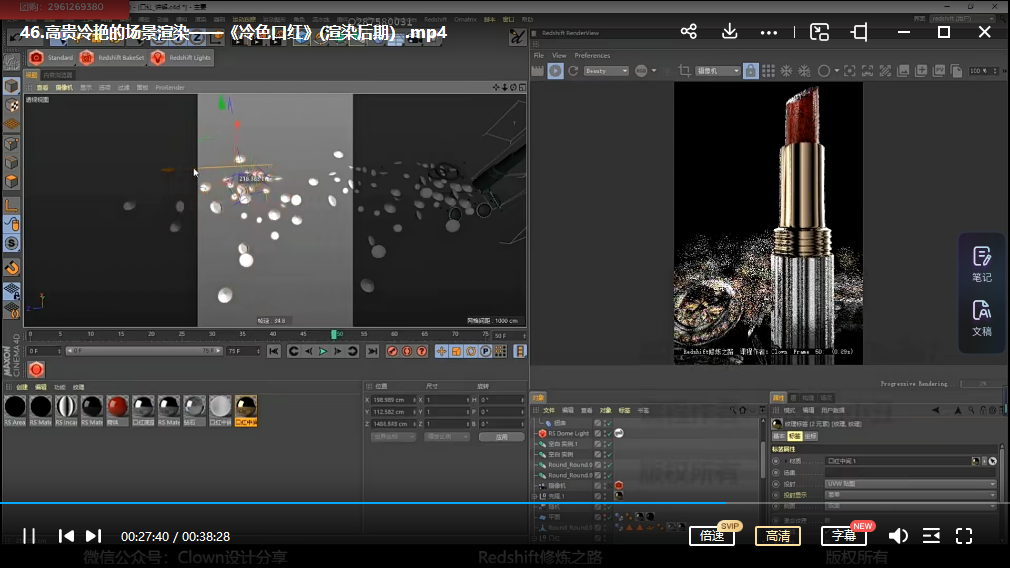
Task: Share the video with the share icon
Action: [x=689, y=32]
